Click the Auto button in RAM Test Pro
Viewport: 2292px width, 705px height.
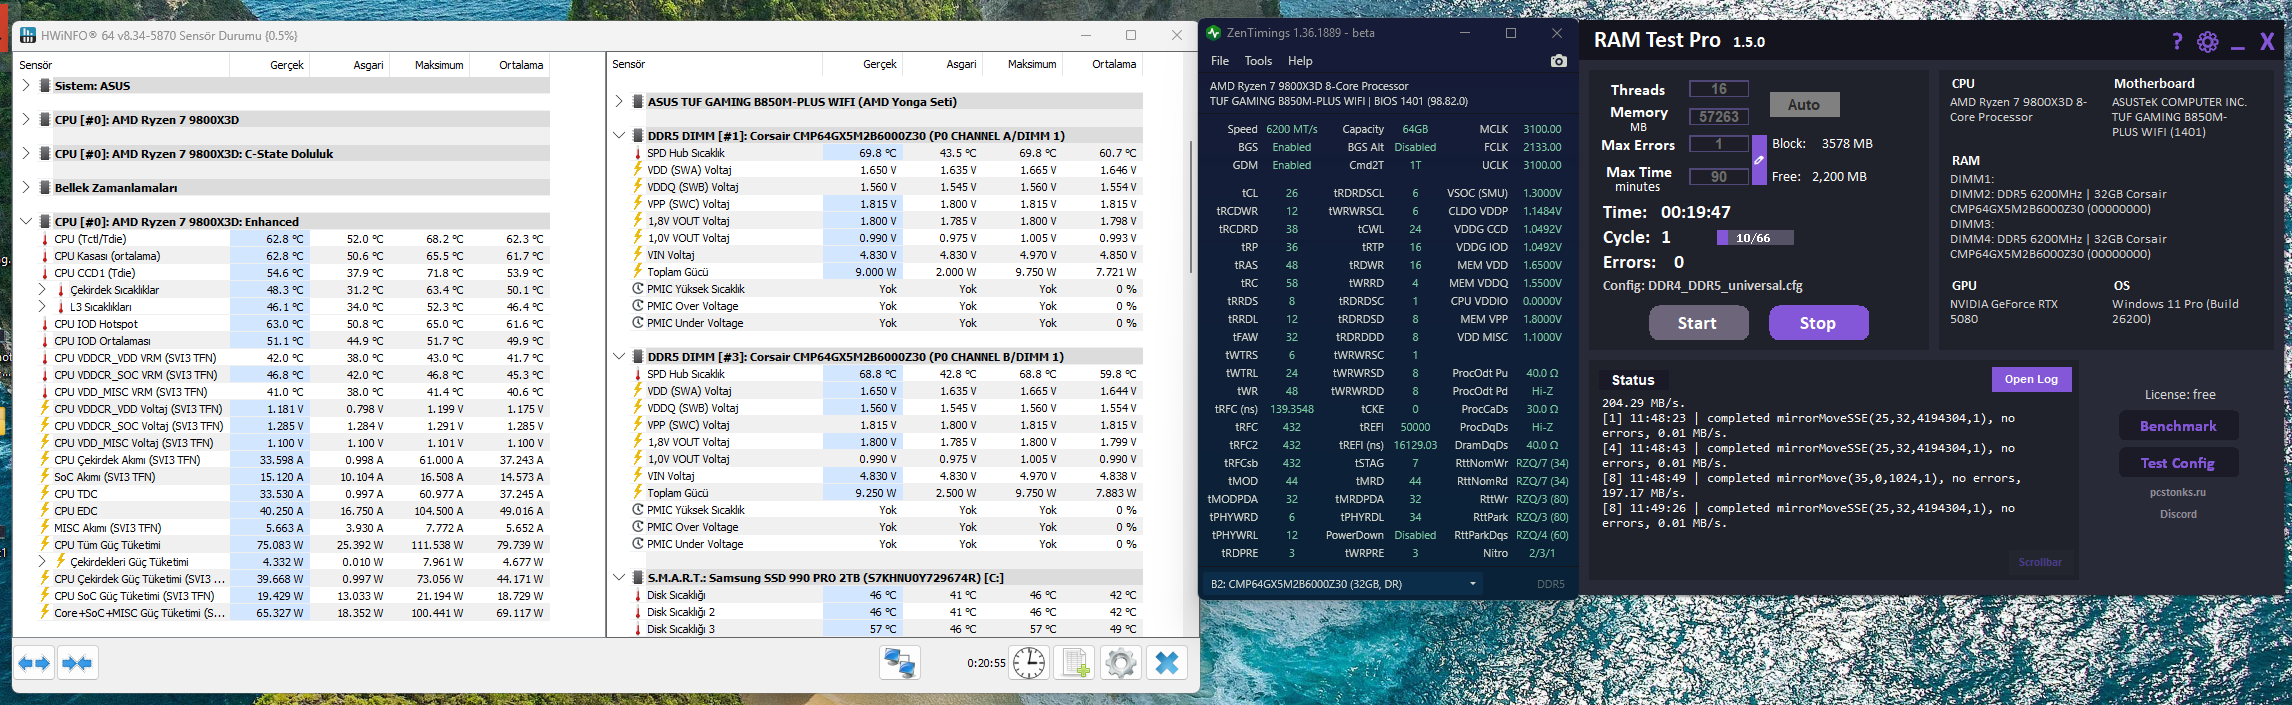(1803, 104)
